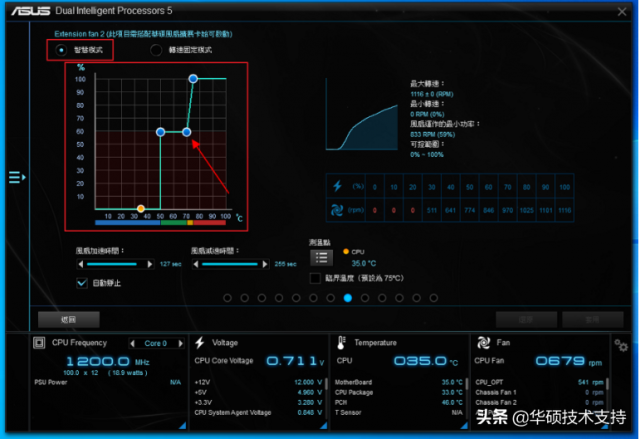Click the +12V 12.000 V row
640x439 pixels.
click(x=258, y=382)
